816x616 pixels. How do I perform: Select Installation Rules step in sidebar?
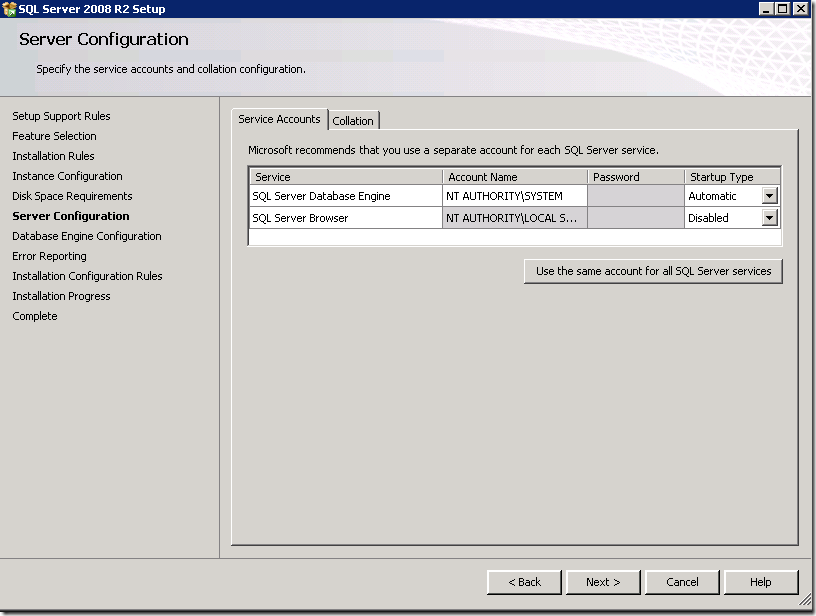pyautogui.click(x=54, y=156)
